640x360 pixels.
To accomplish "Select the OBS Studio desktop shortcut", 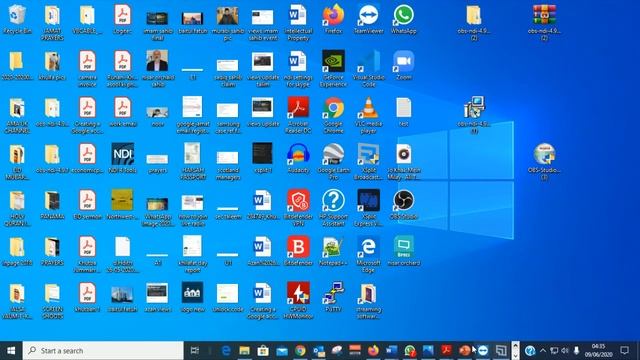I will click(404, 205).
